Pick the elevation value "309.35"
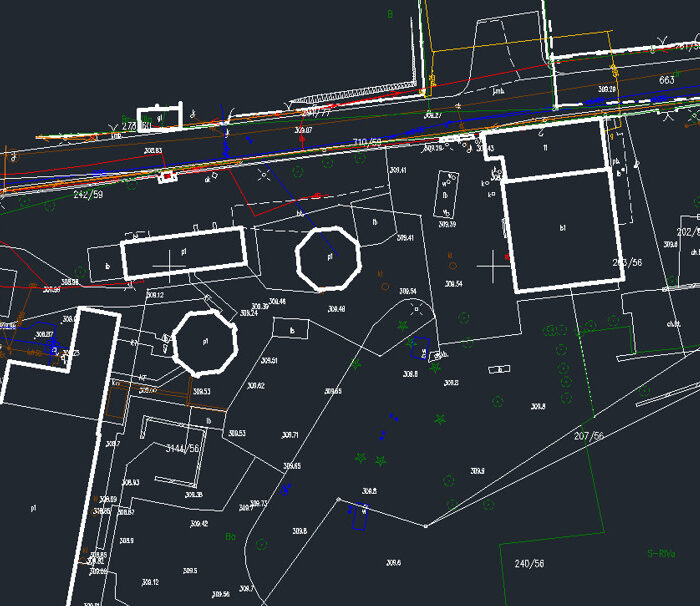The height and width of the screenshot is (606, 700). 194,495
